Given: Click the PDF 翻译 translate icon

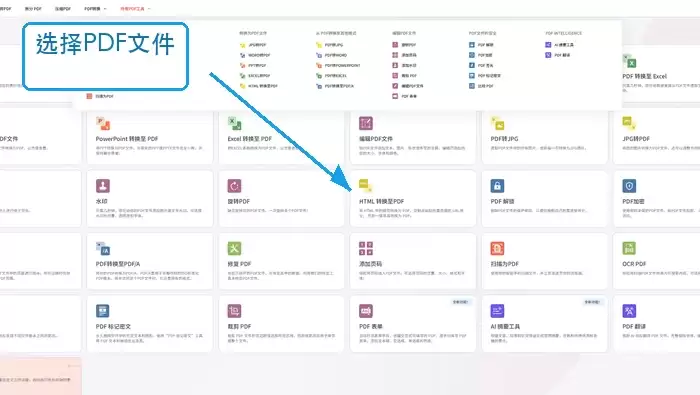Looking at the screenshot, I should [x=629, y=311].
